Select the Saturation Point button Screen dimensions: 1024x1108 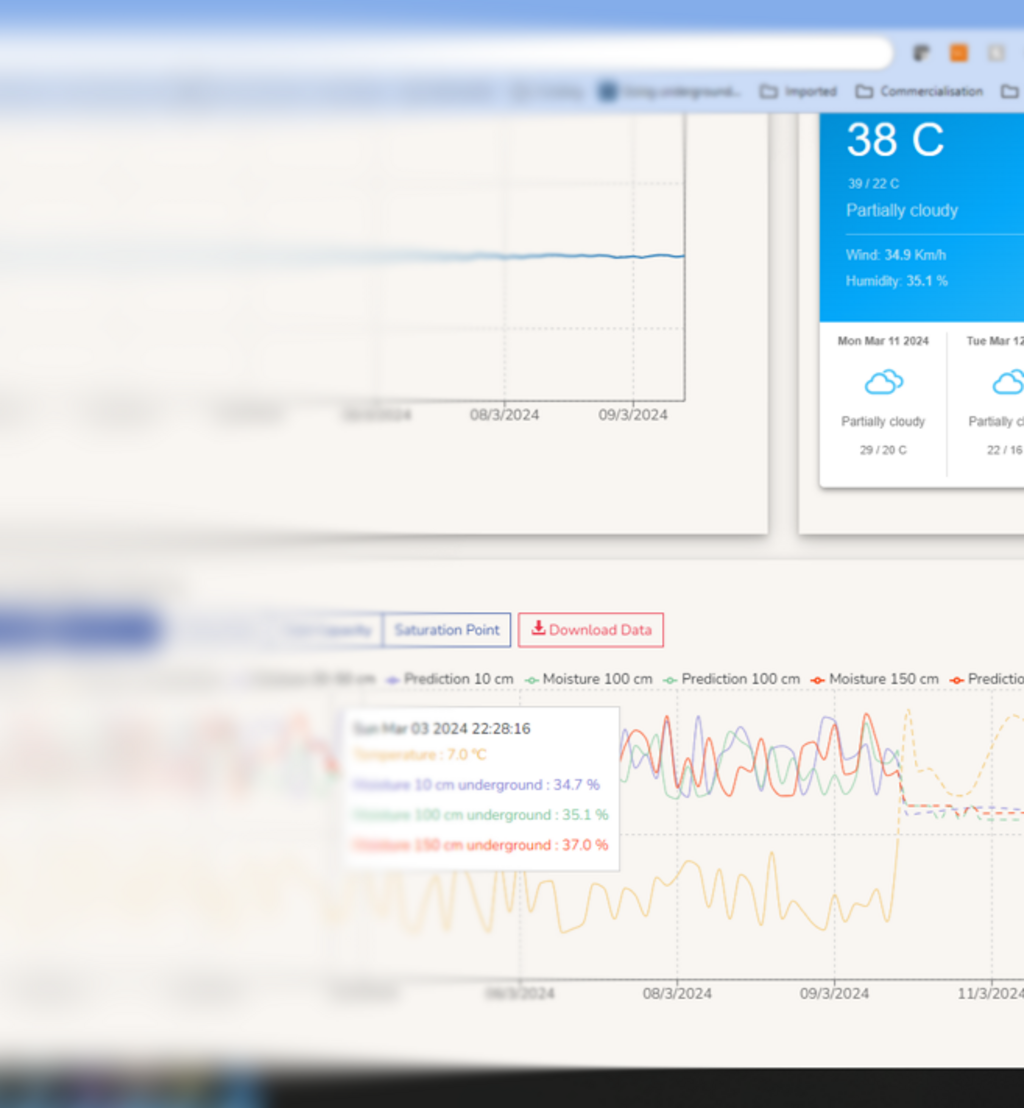(446, 630)
